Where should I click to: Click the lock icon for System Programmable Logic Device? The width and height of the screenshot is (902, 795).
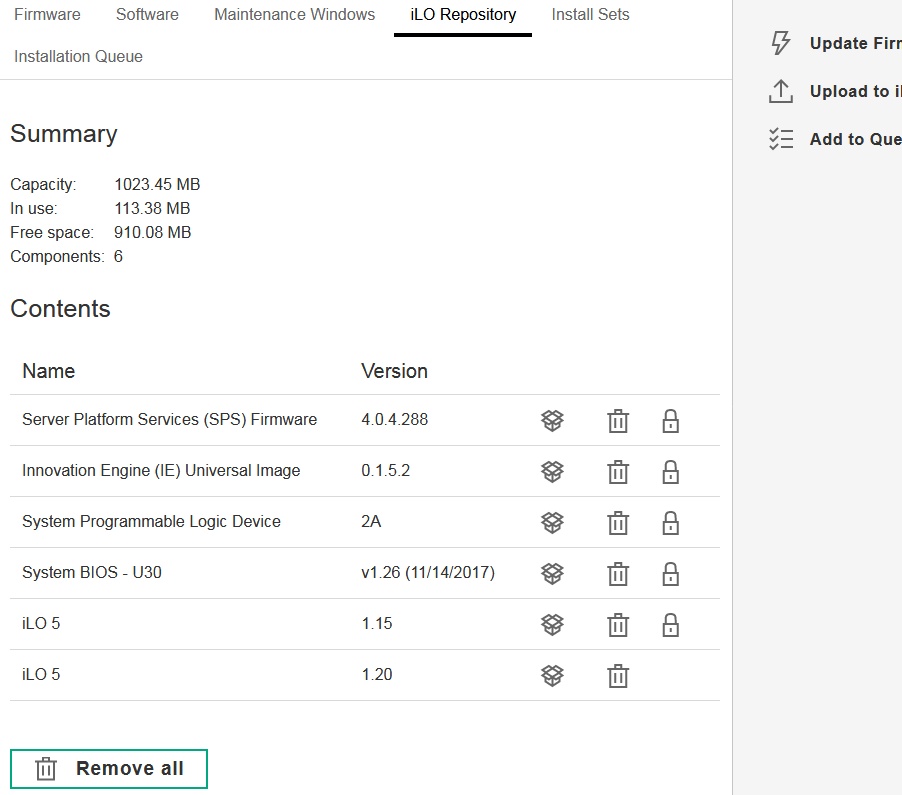(670, 522)
